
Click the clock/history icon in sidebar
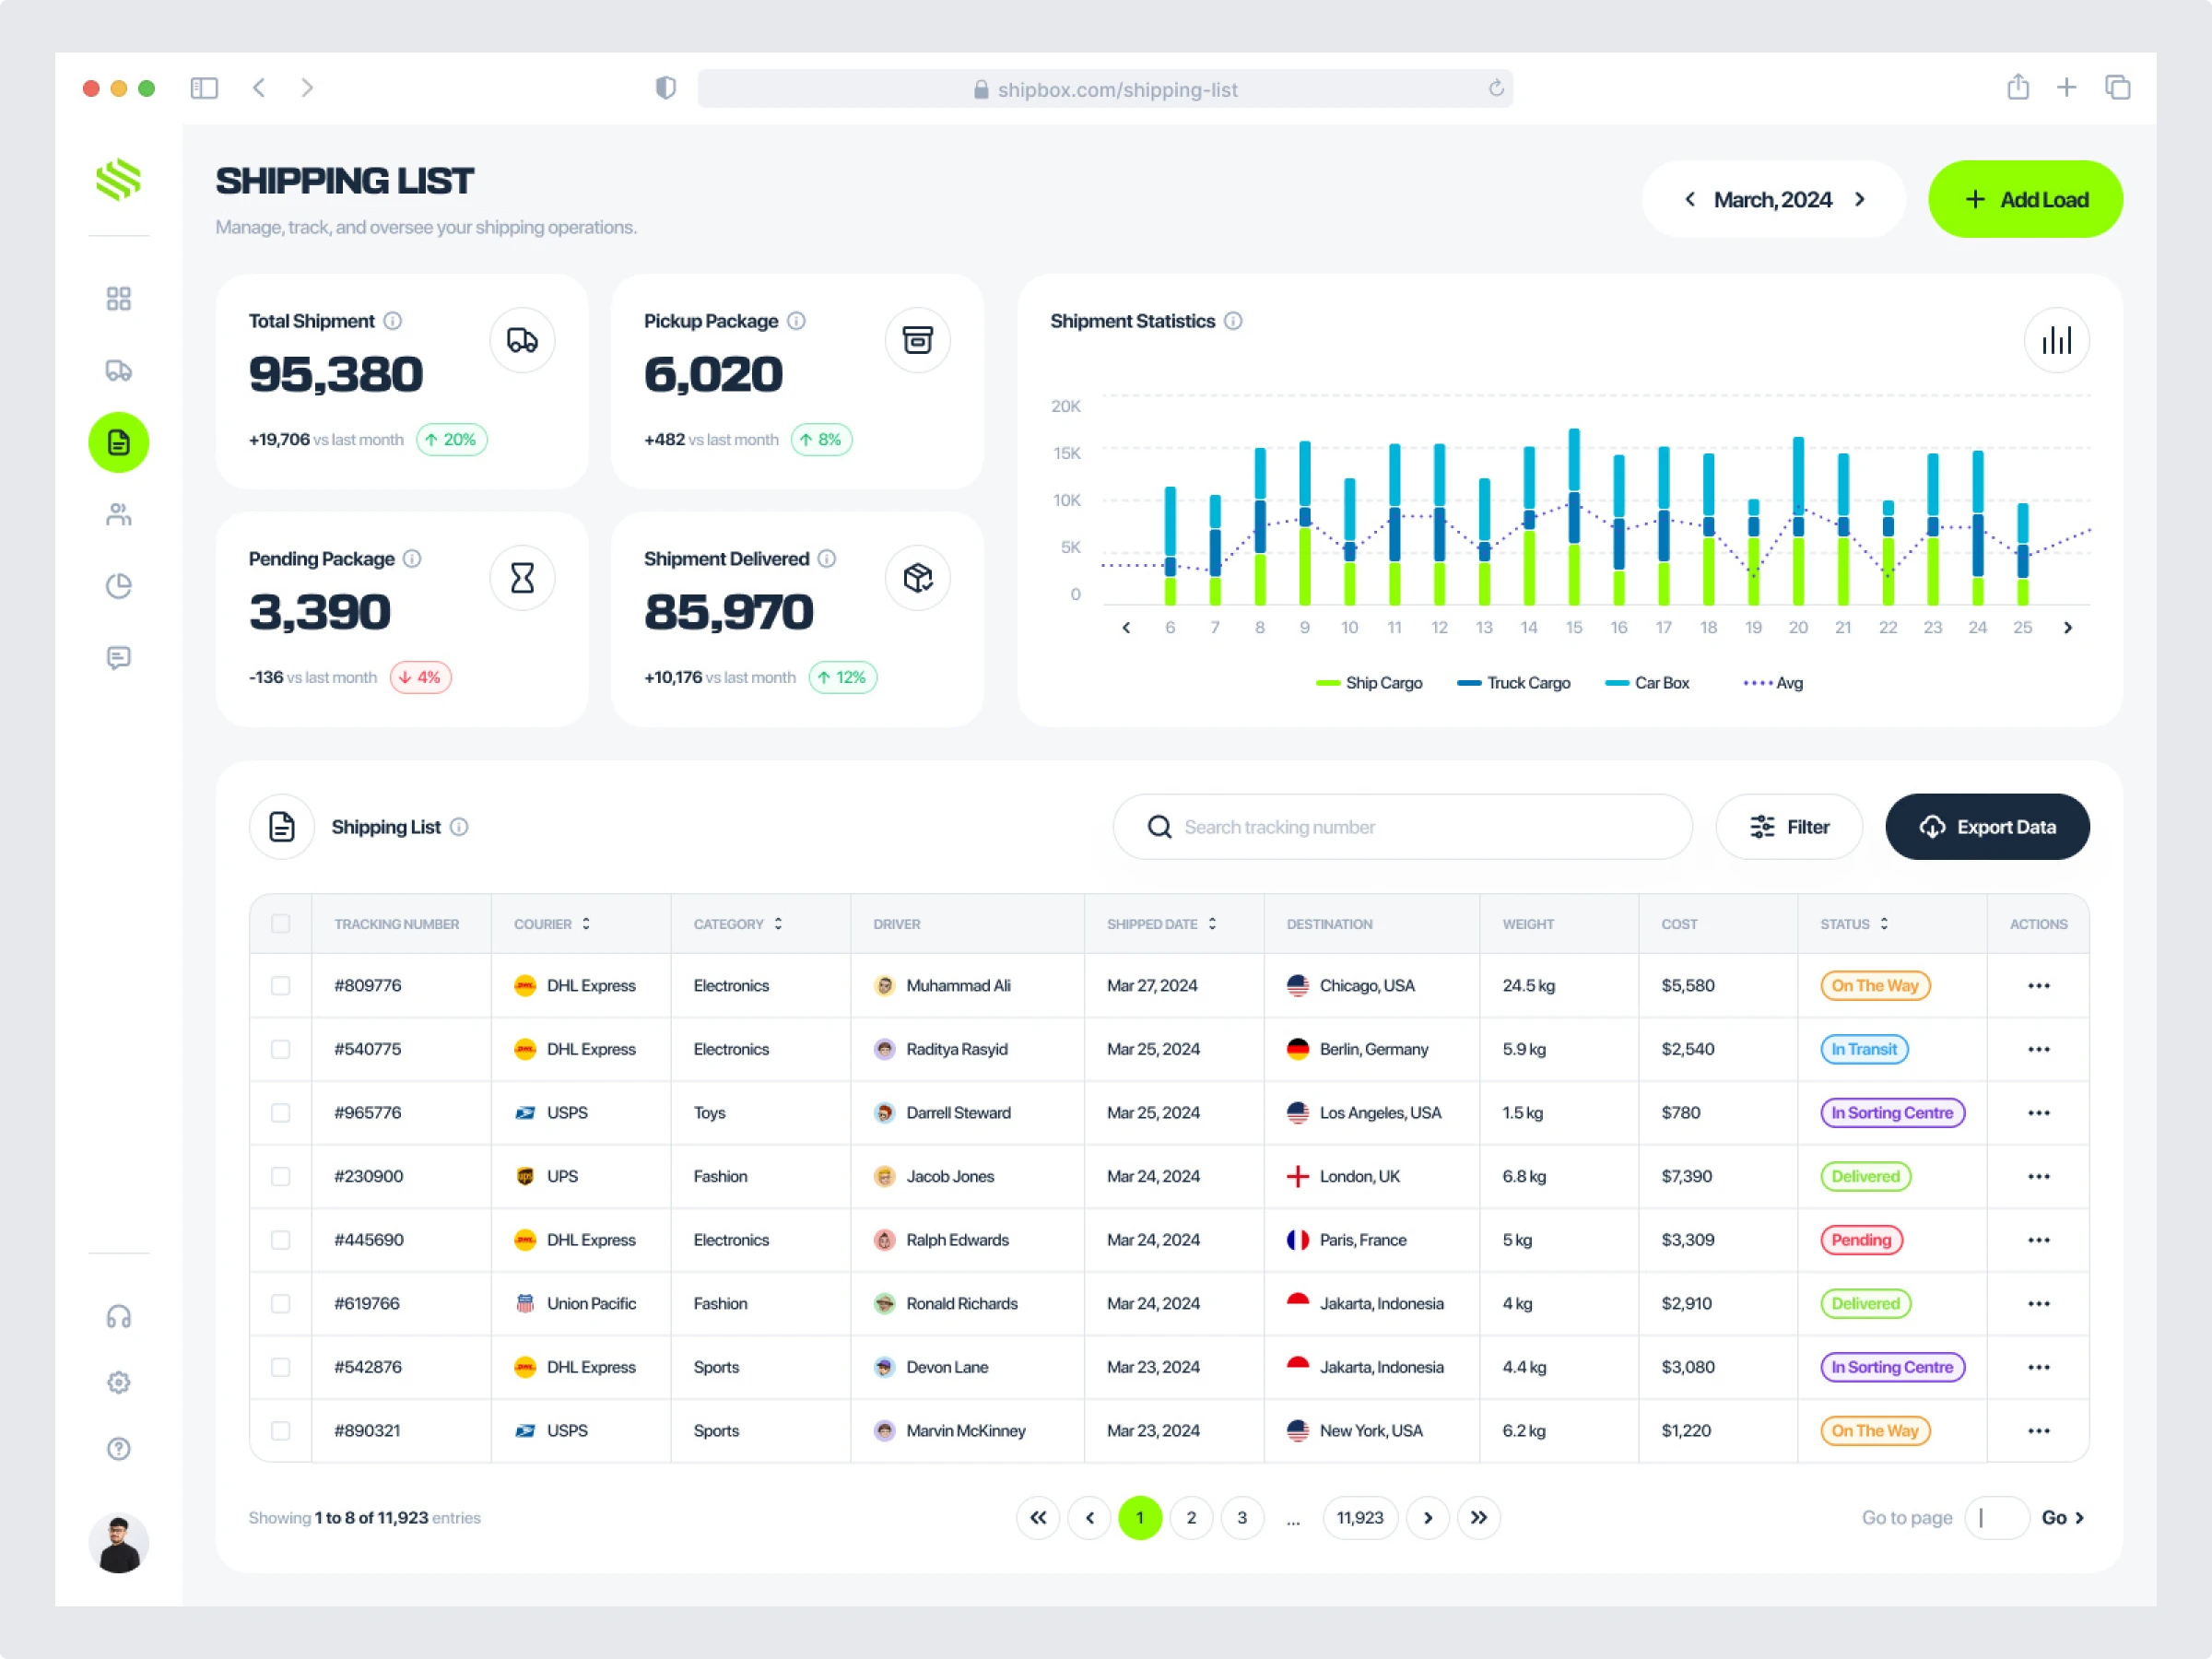click(119, 585)
